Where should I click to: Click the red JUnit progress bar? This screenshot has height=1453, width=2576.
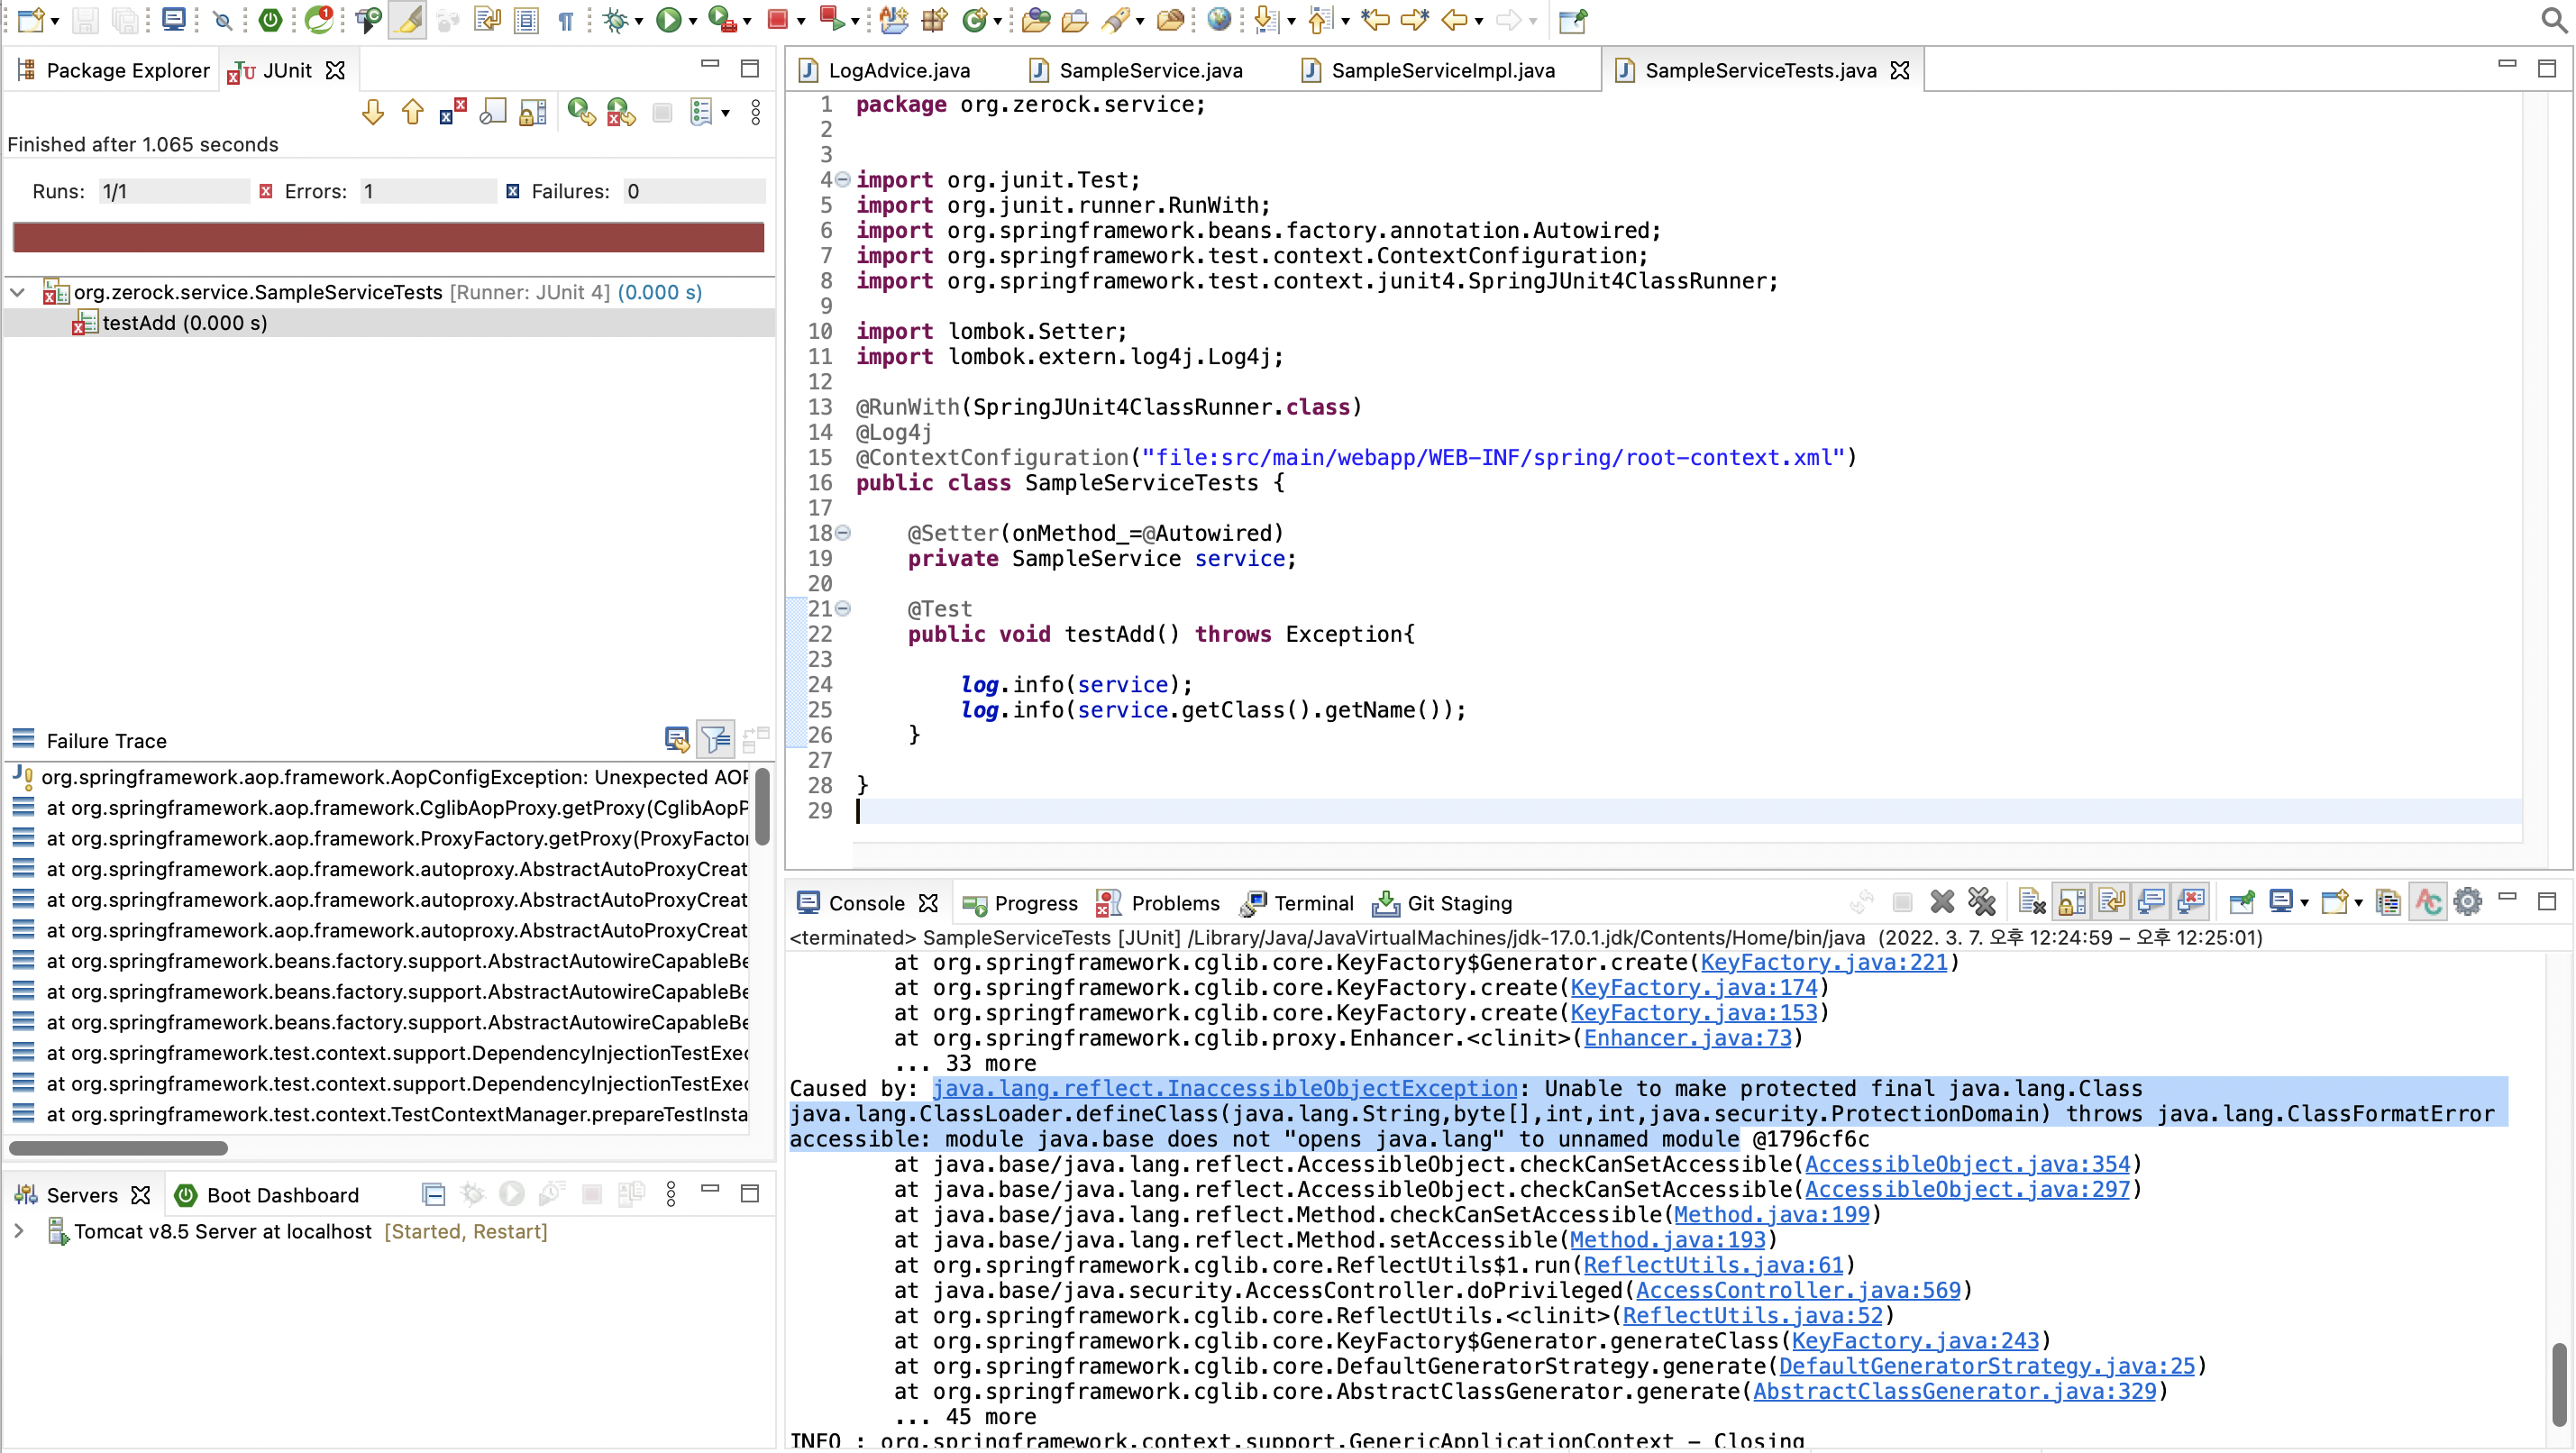click(388, 237)
